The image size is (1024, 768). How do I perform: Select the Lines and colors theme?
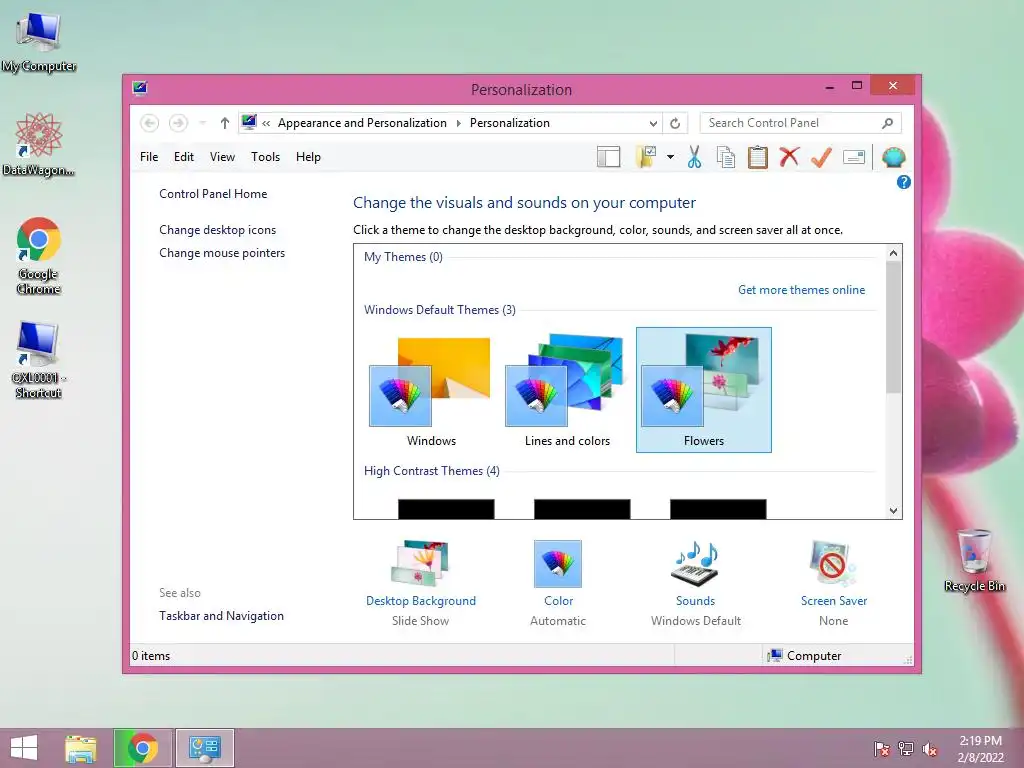tap(567, 390)
